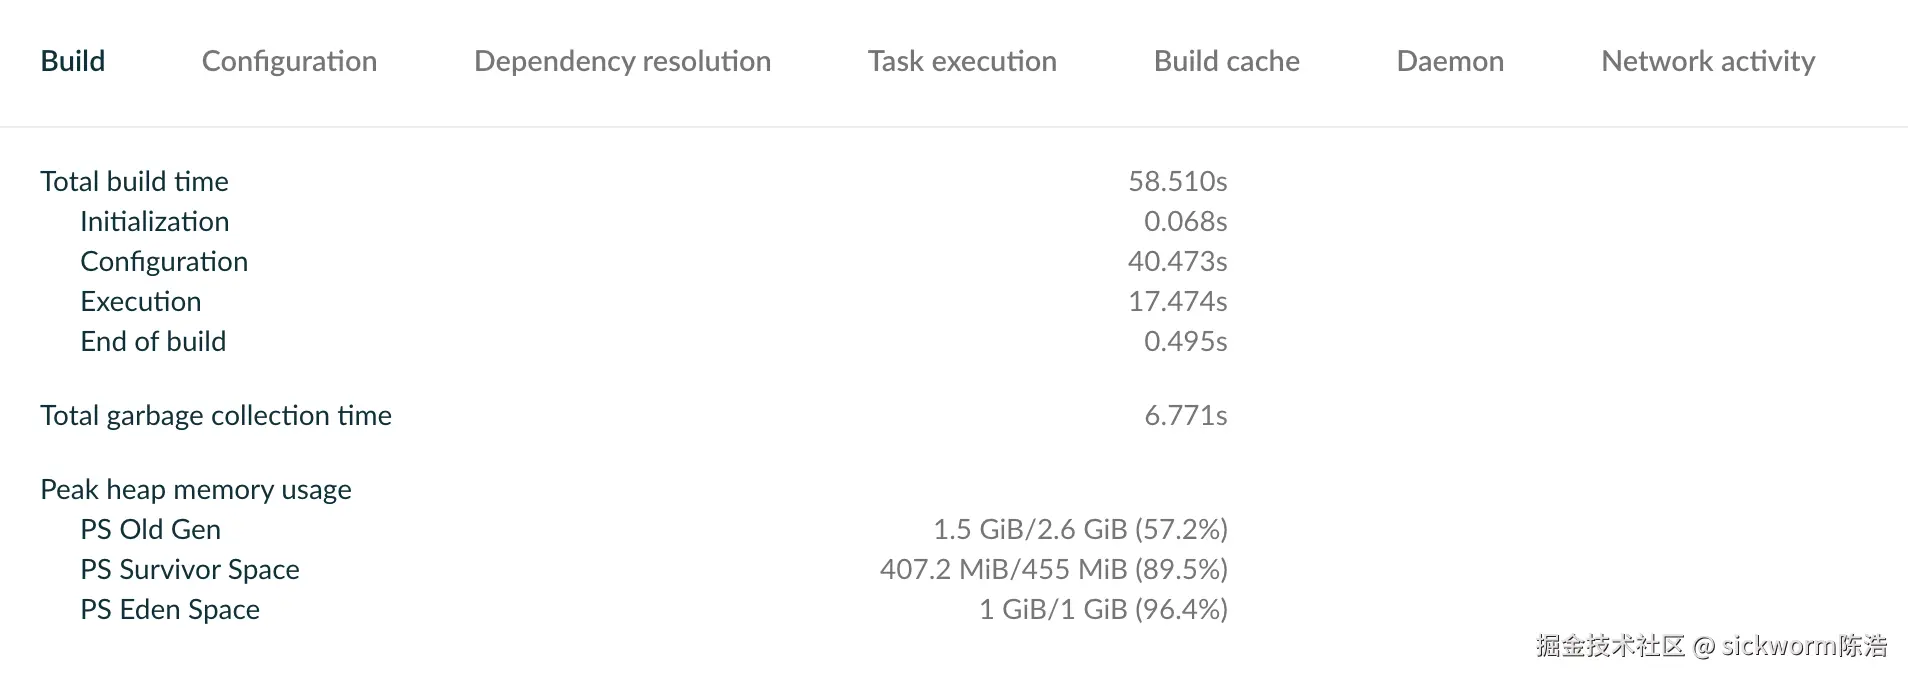Select the 58.510s total build value
Viewport: 1908px width, 680px height.
pyautogui.click(x=1177, y=181)
